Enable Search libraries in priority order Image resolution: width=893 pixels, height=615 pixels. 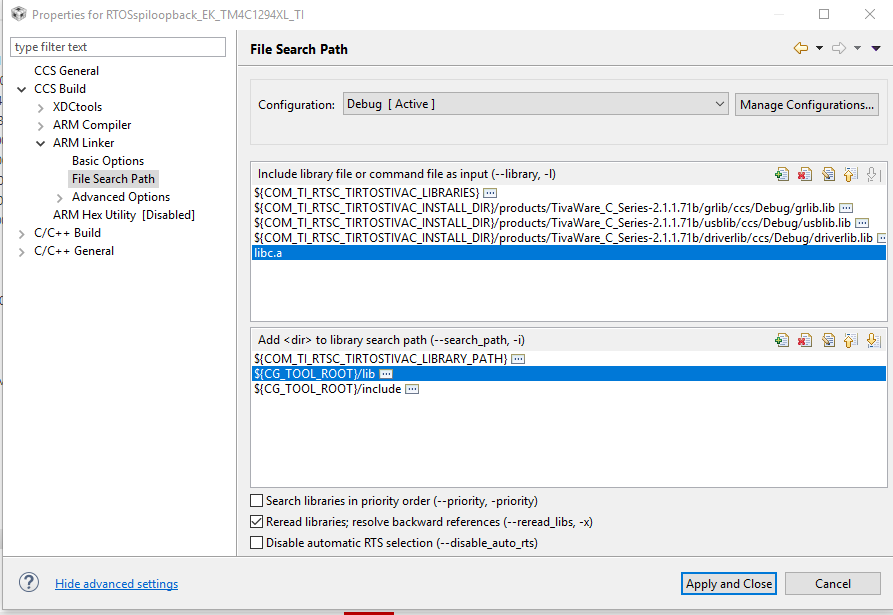pyautogui.click(x=257, y=501)
